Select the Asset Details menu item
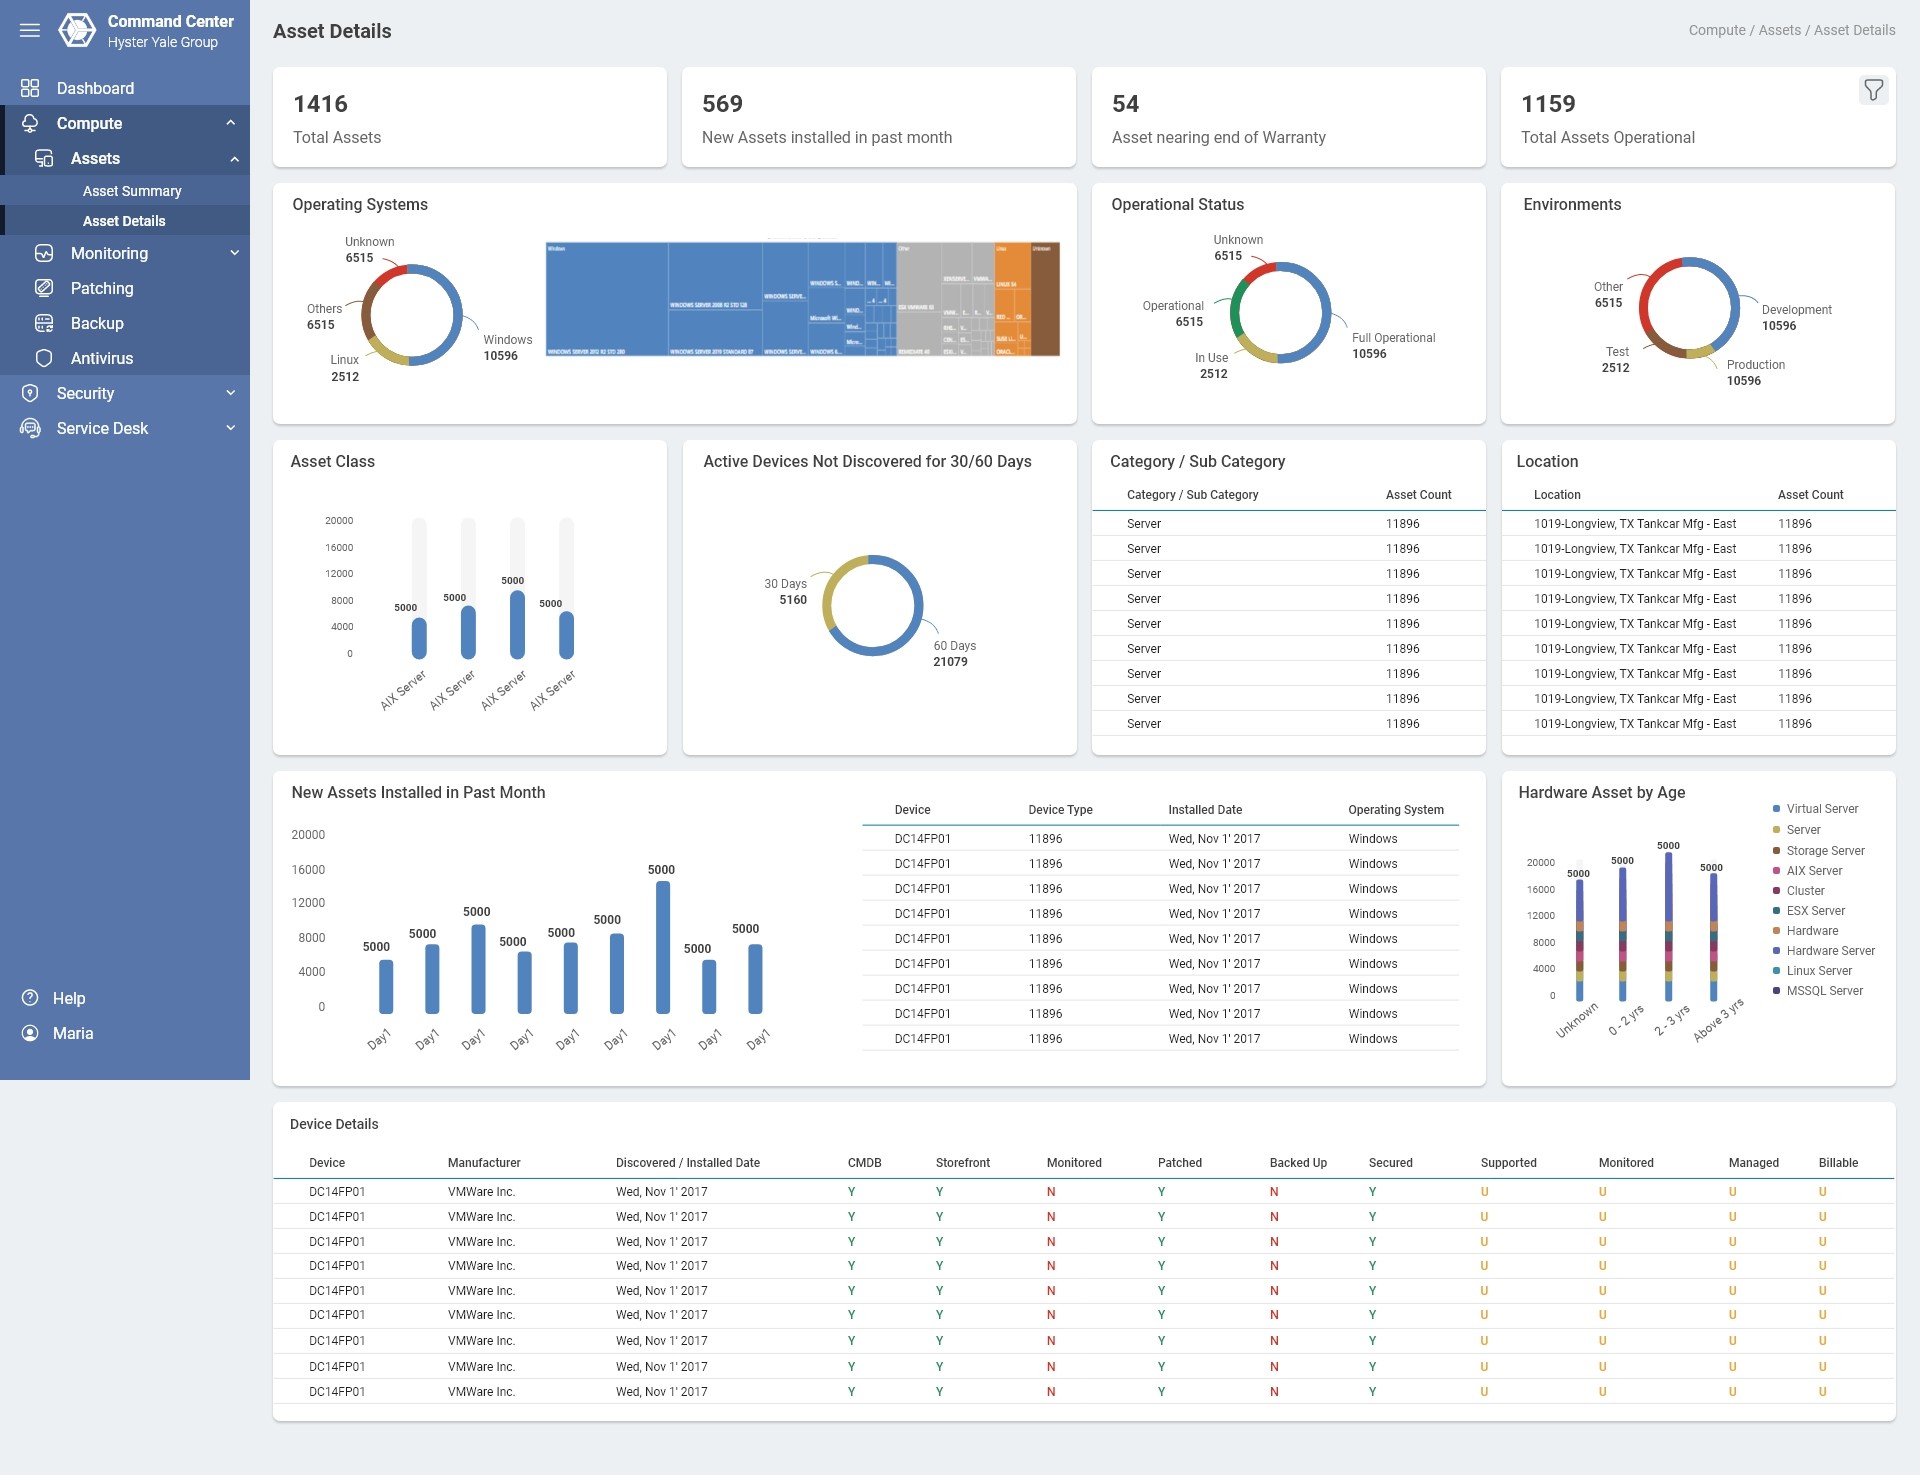The width and height of the screenshot is (1920, 1475). (124, 221)
